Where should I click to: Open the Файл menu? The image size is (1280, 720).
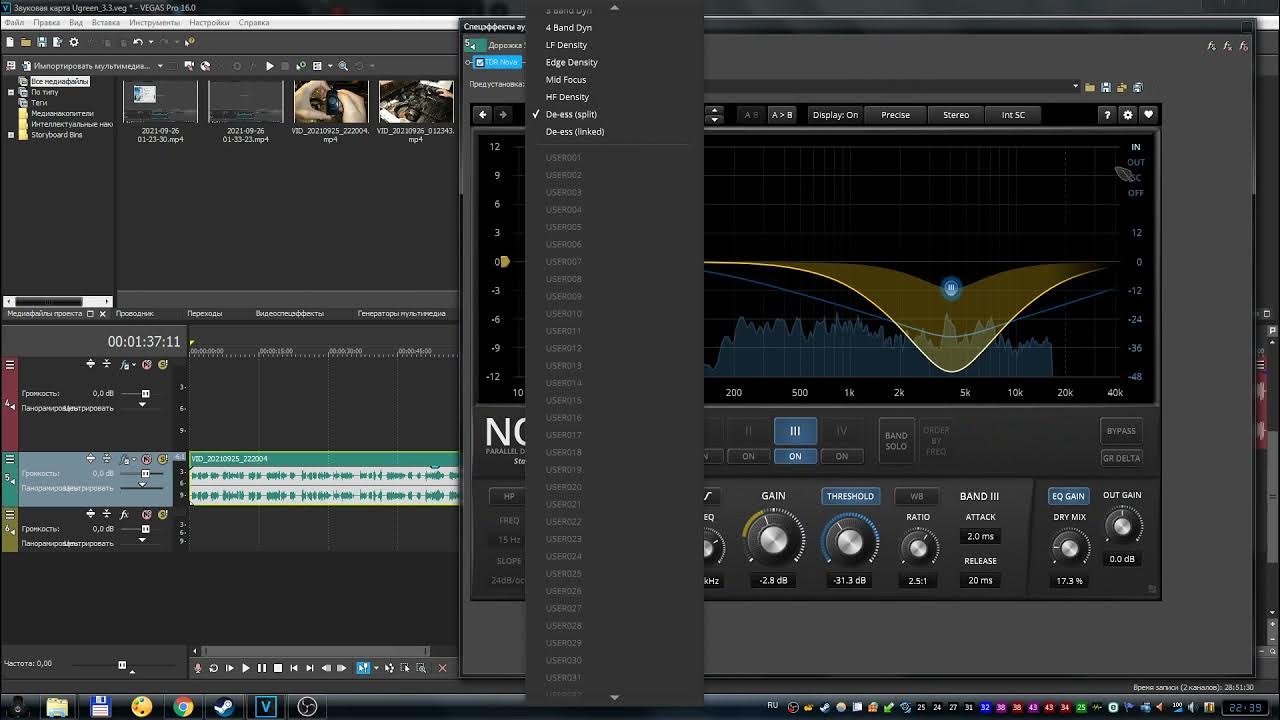click(x=14, y=22)
